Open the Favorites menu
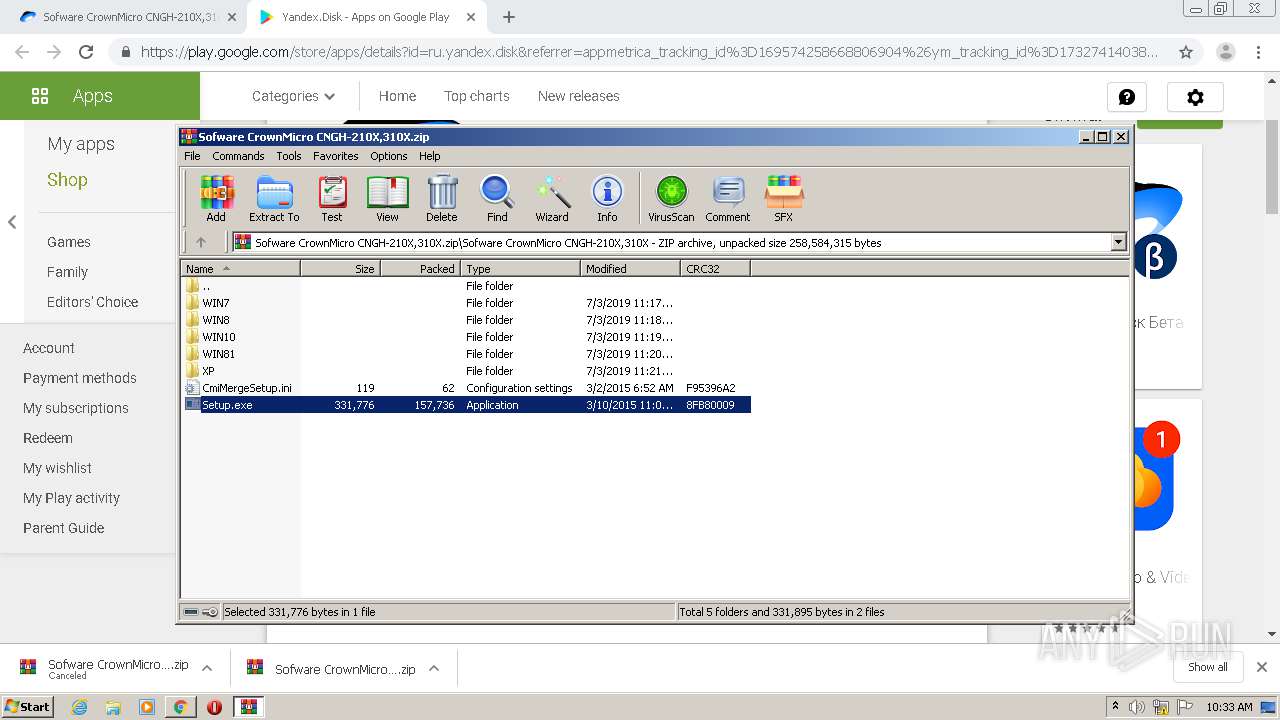This screenshot has width=1280, height=720. [x=336, y=156]
